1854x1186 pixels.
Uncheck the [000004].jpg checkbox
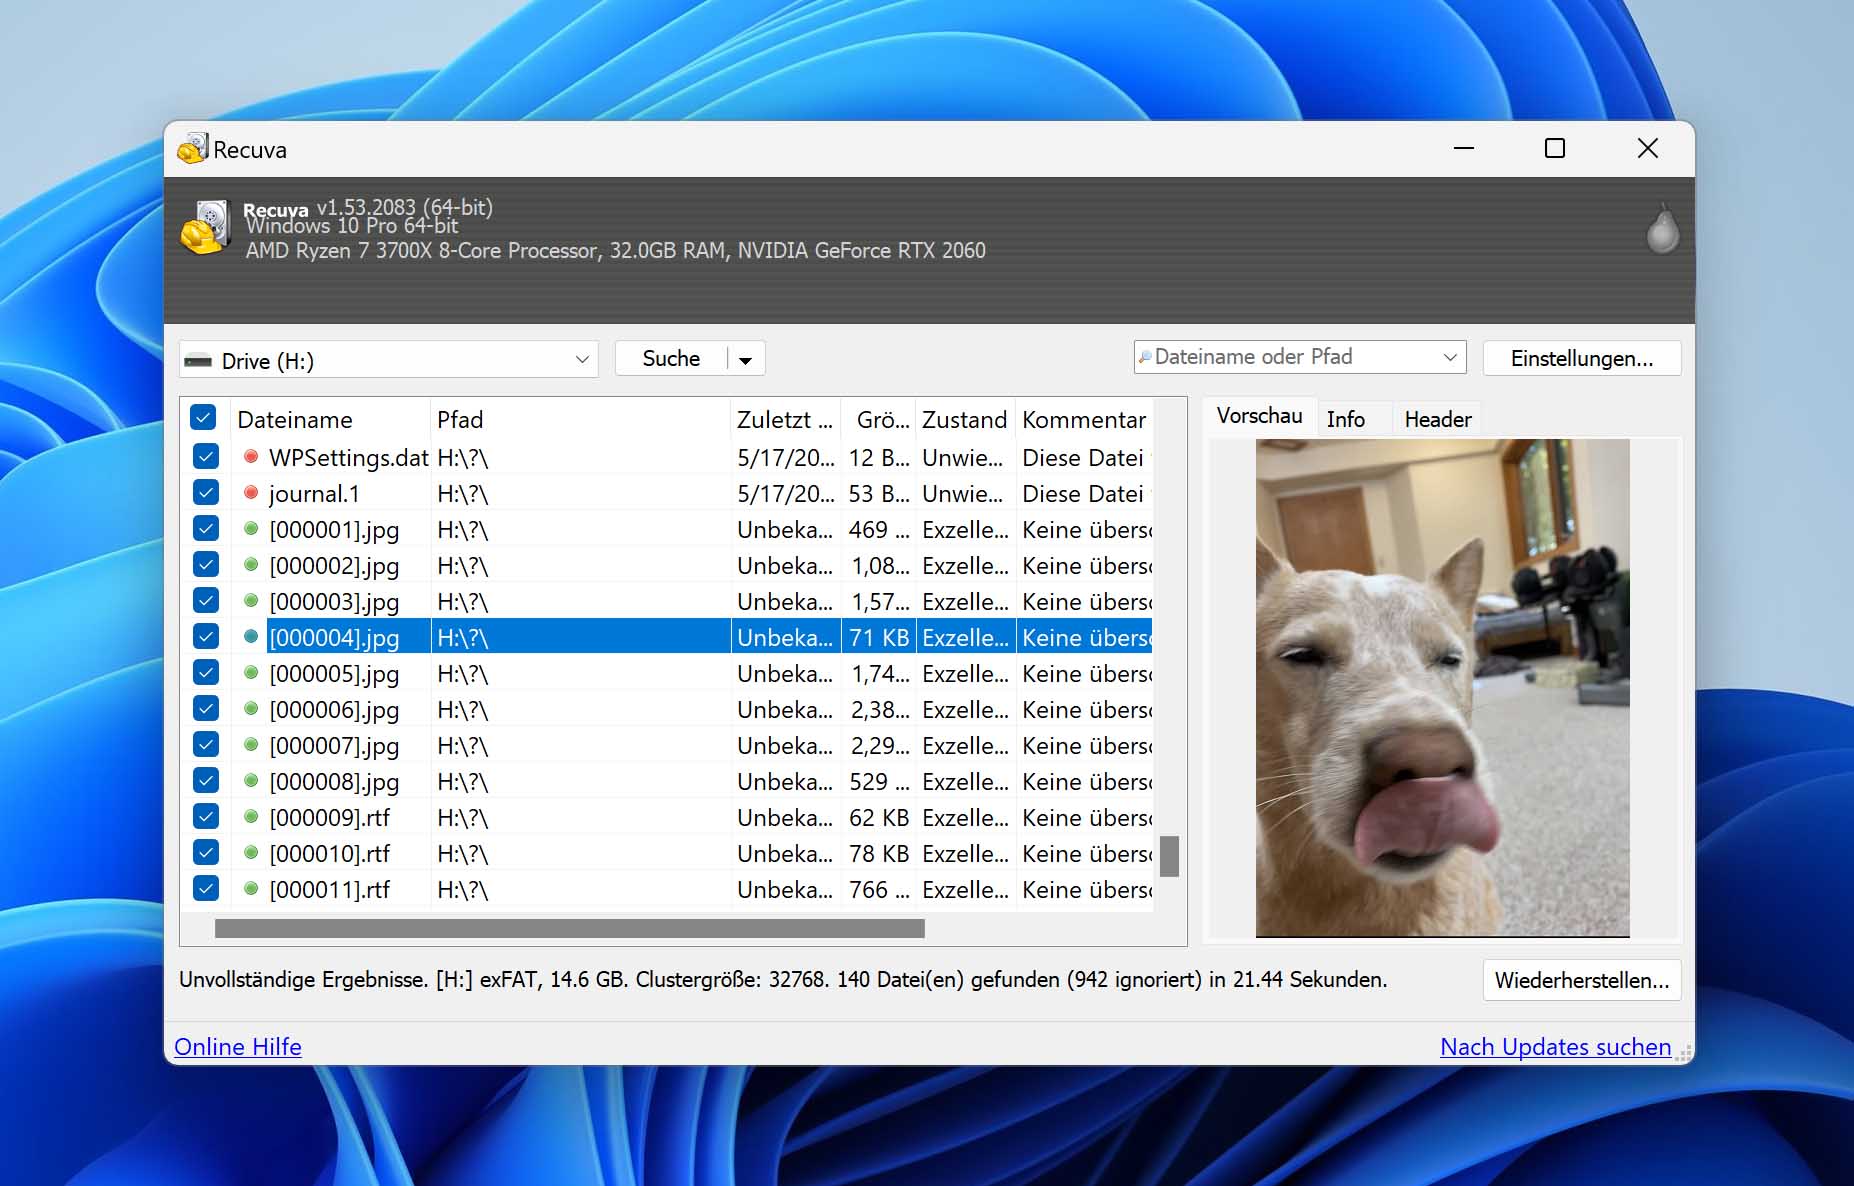point(205,637)
